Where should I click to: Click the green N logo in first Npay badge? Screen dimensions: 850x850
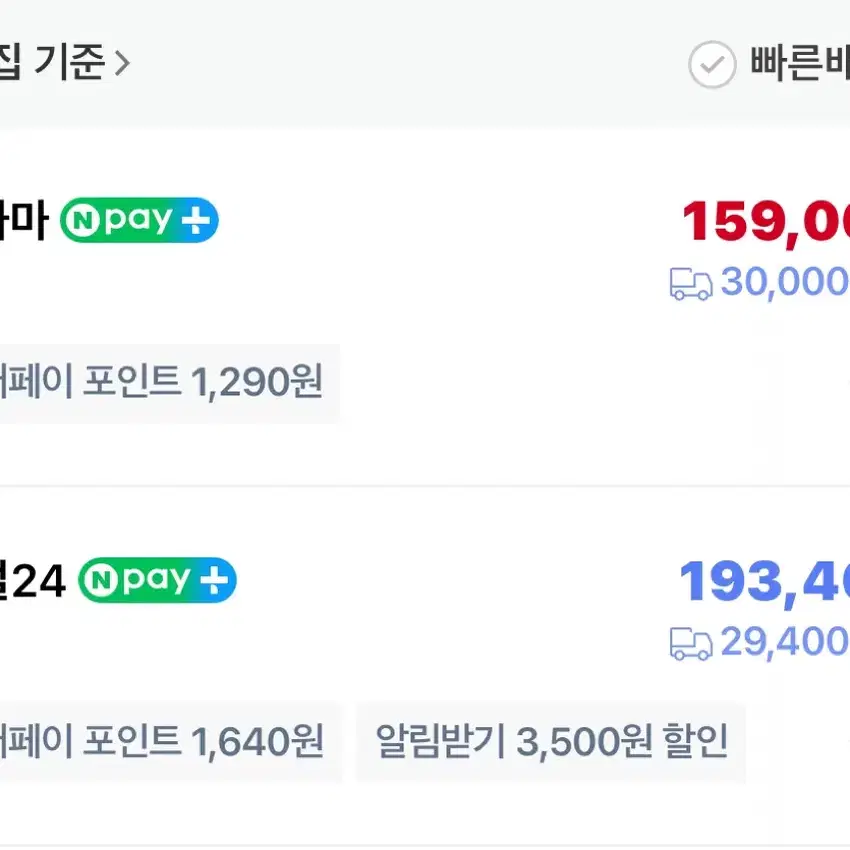tap(83, 220)
